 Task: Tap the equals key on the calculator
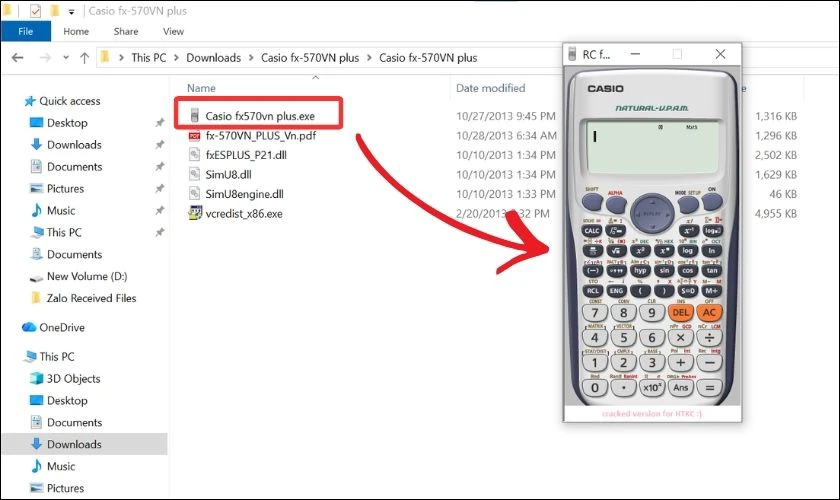click(709, 387)
